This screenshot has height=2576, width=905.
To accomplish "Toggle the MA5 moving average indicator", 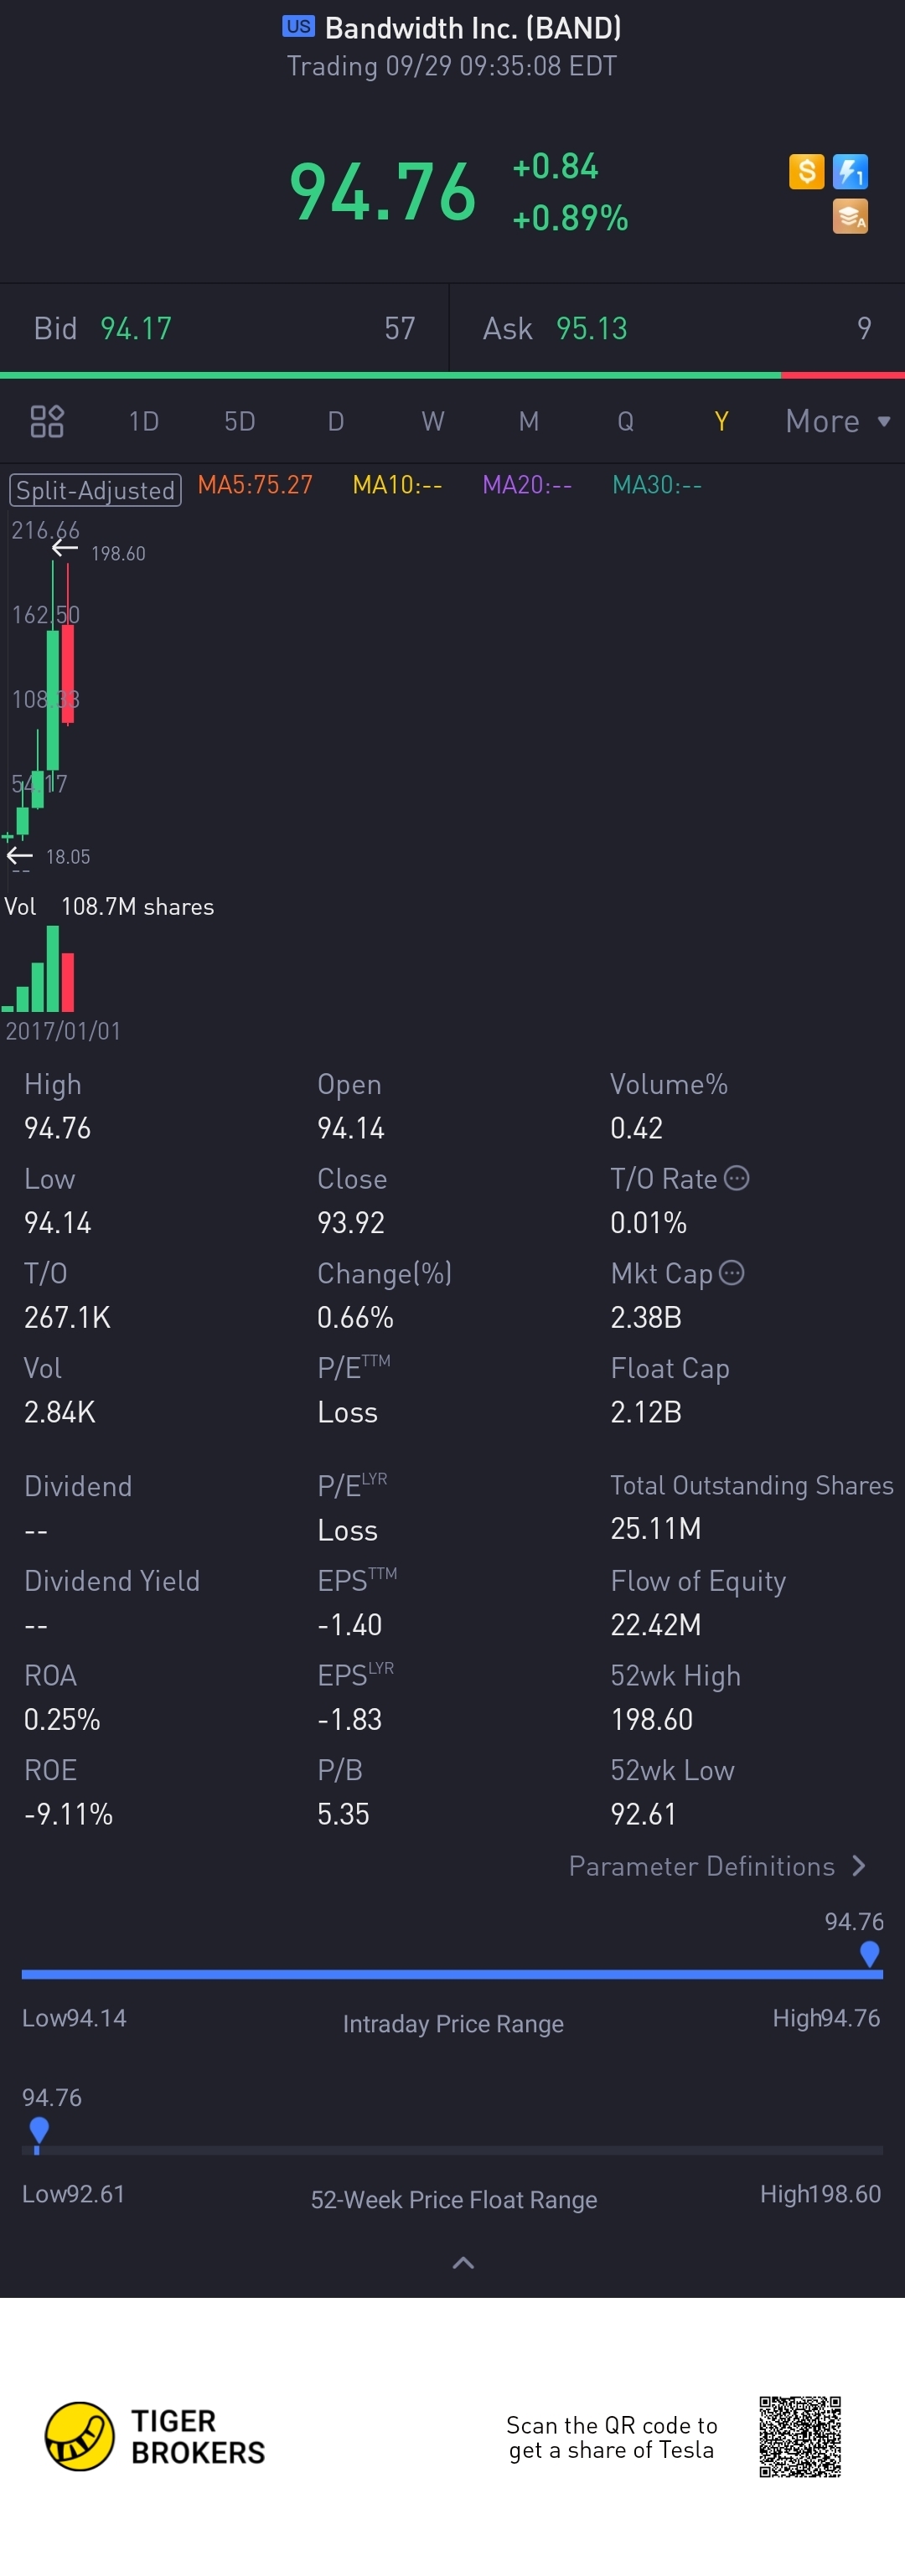I will pyautogui.click(x=255, y=485).
